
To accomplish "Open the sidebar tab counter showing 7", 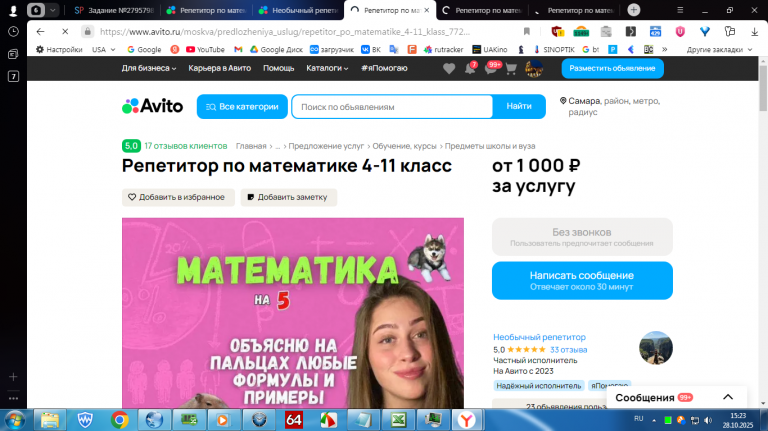I will (13, 76).
